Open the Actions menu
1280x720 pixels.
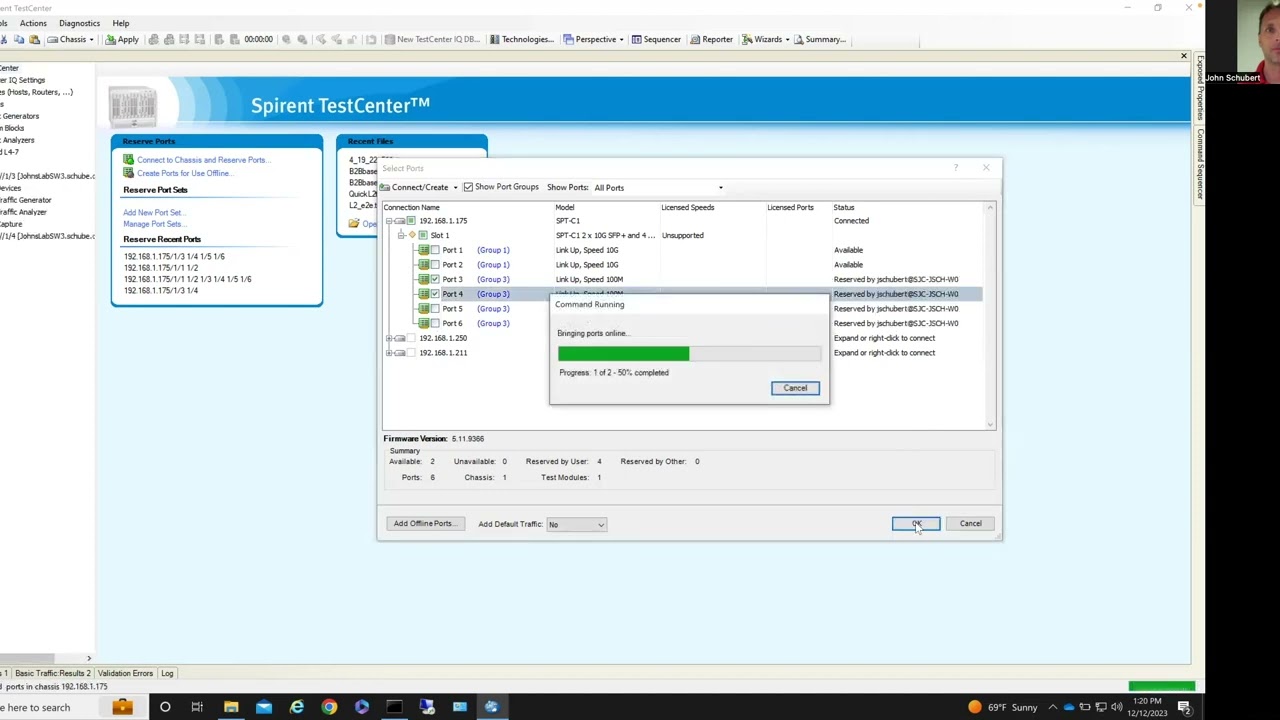tap(33, 23)
